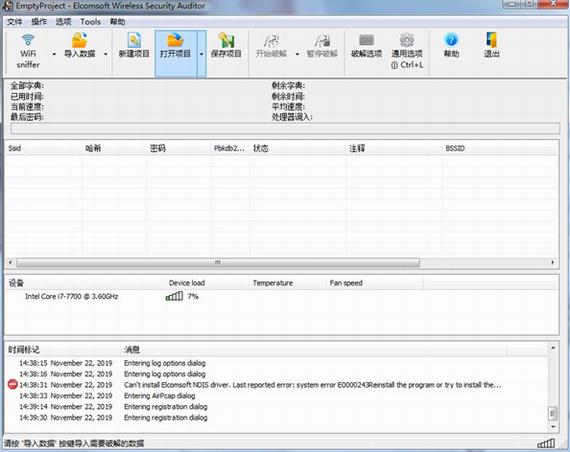This screenshot has width=570, height=452.
Task: Click the 设备 column header
Action: click(x=85, y=283)
